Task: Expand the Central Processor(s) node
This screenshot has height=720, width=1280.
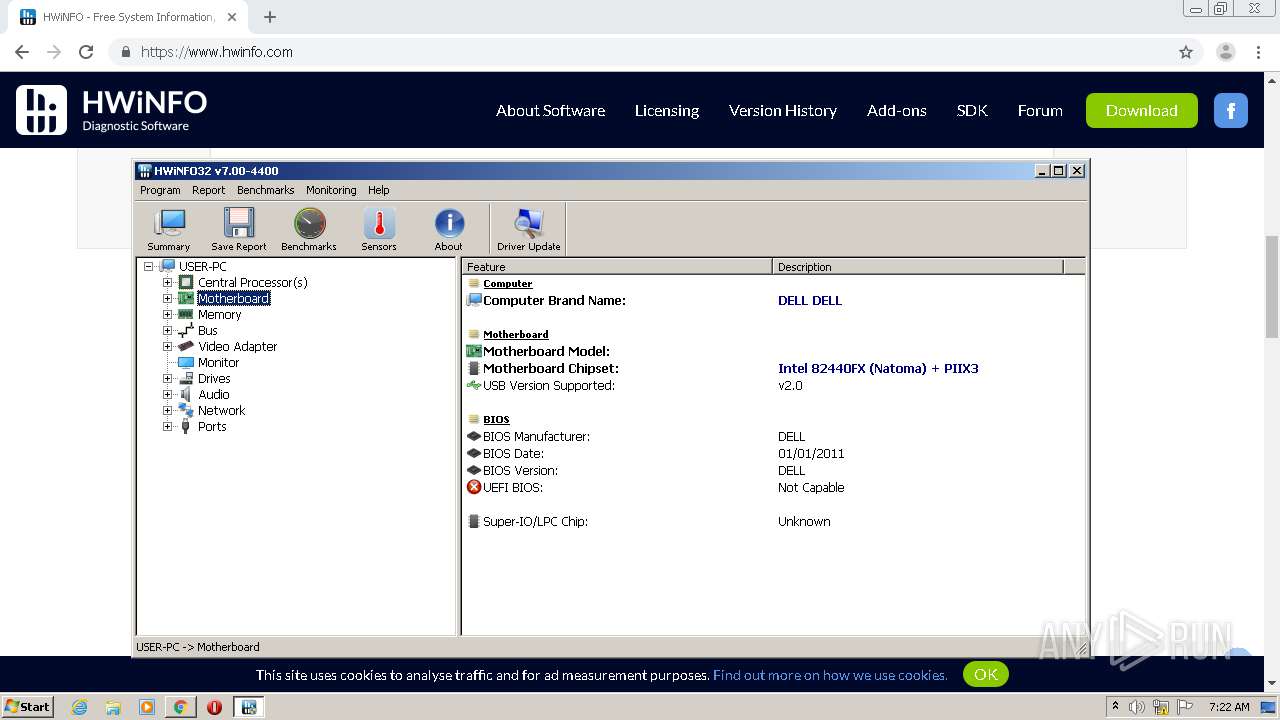Action: [168, 283]
